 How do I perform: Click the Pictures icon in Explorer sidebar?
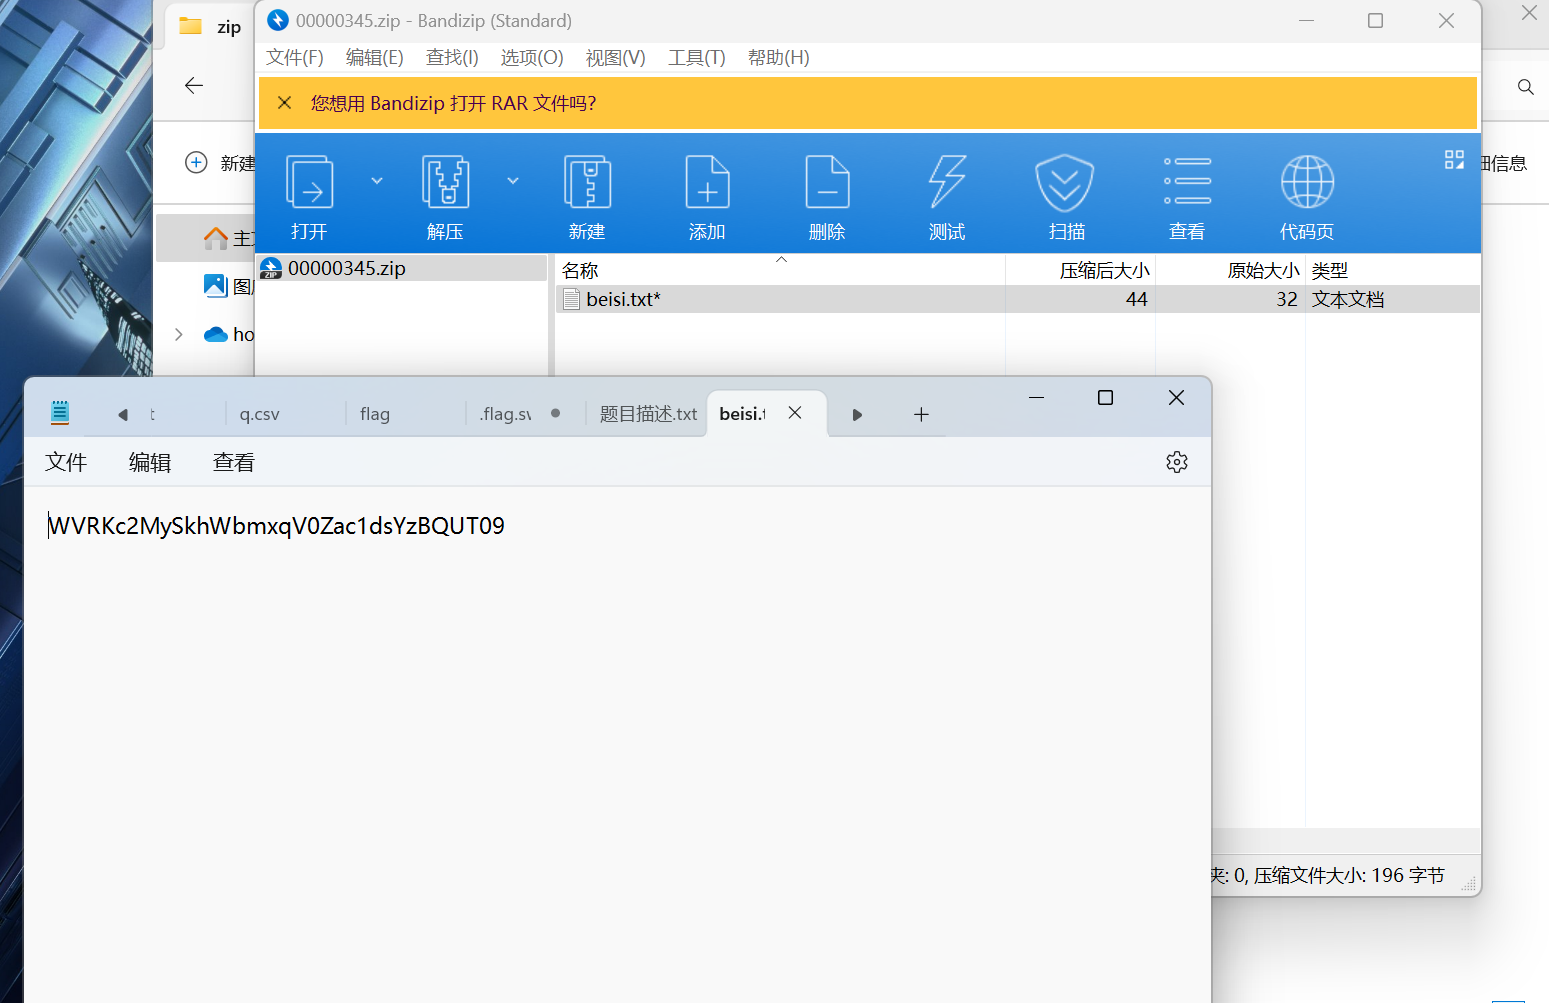[215, 286]
